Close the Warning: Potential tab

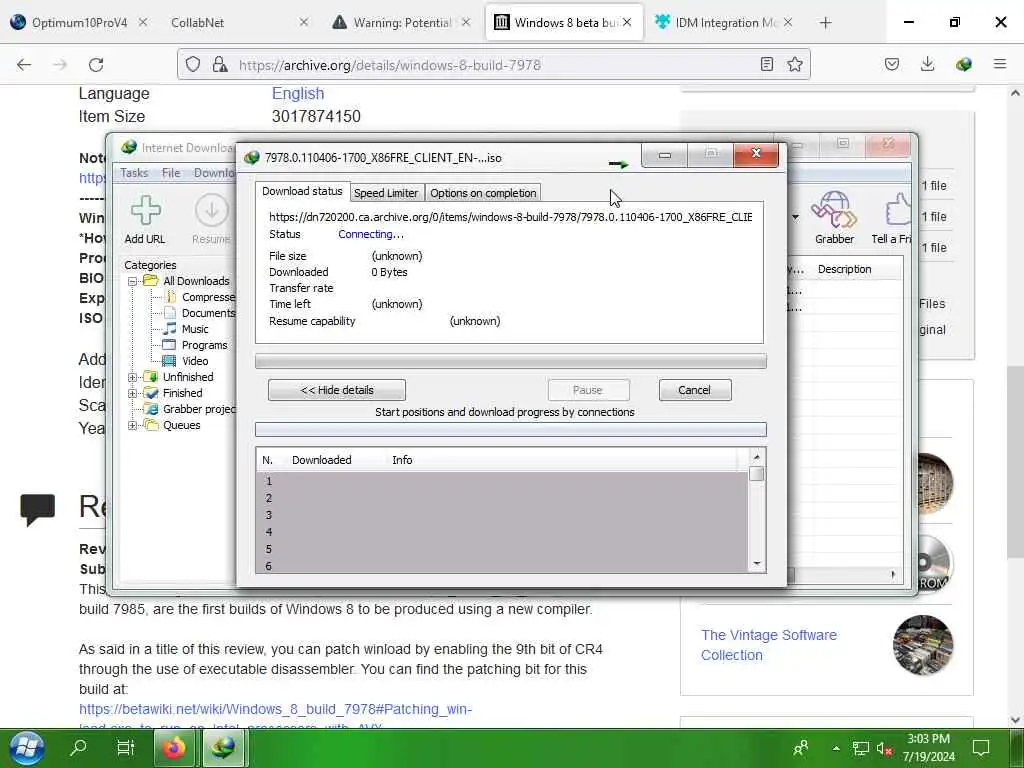466,23
